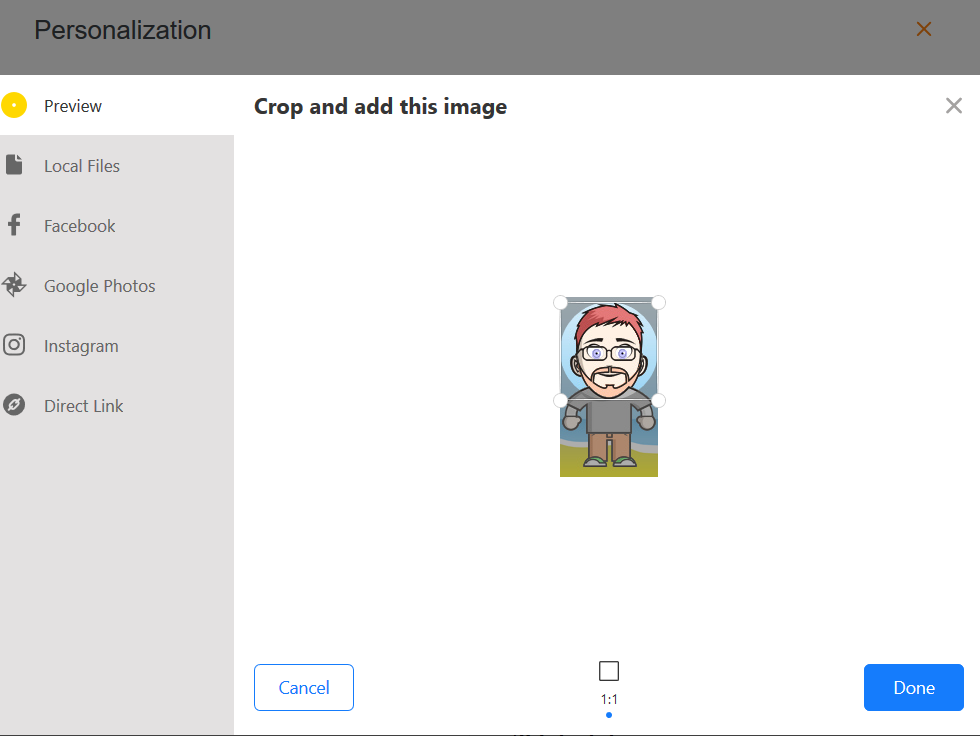
Task: Click the cartoon avatar's brown pants
Action: 609,446
